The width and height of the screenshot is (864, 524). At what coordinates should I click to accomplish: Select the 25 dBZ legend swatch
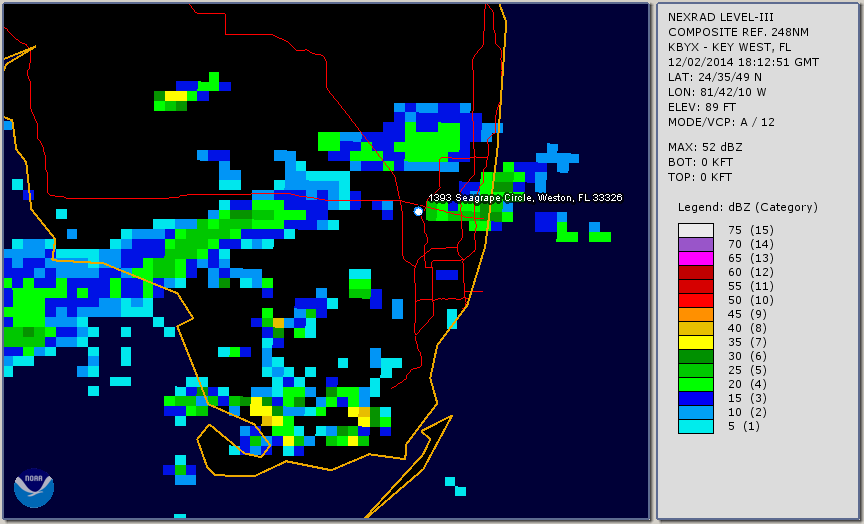click(x=695, y=370)
